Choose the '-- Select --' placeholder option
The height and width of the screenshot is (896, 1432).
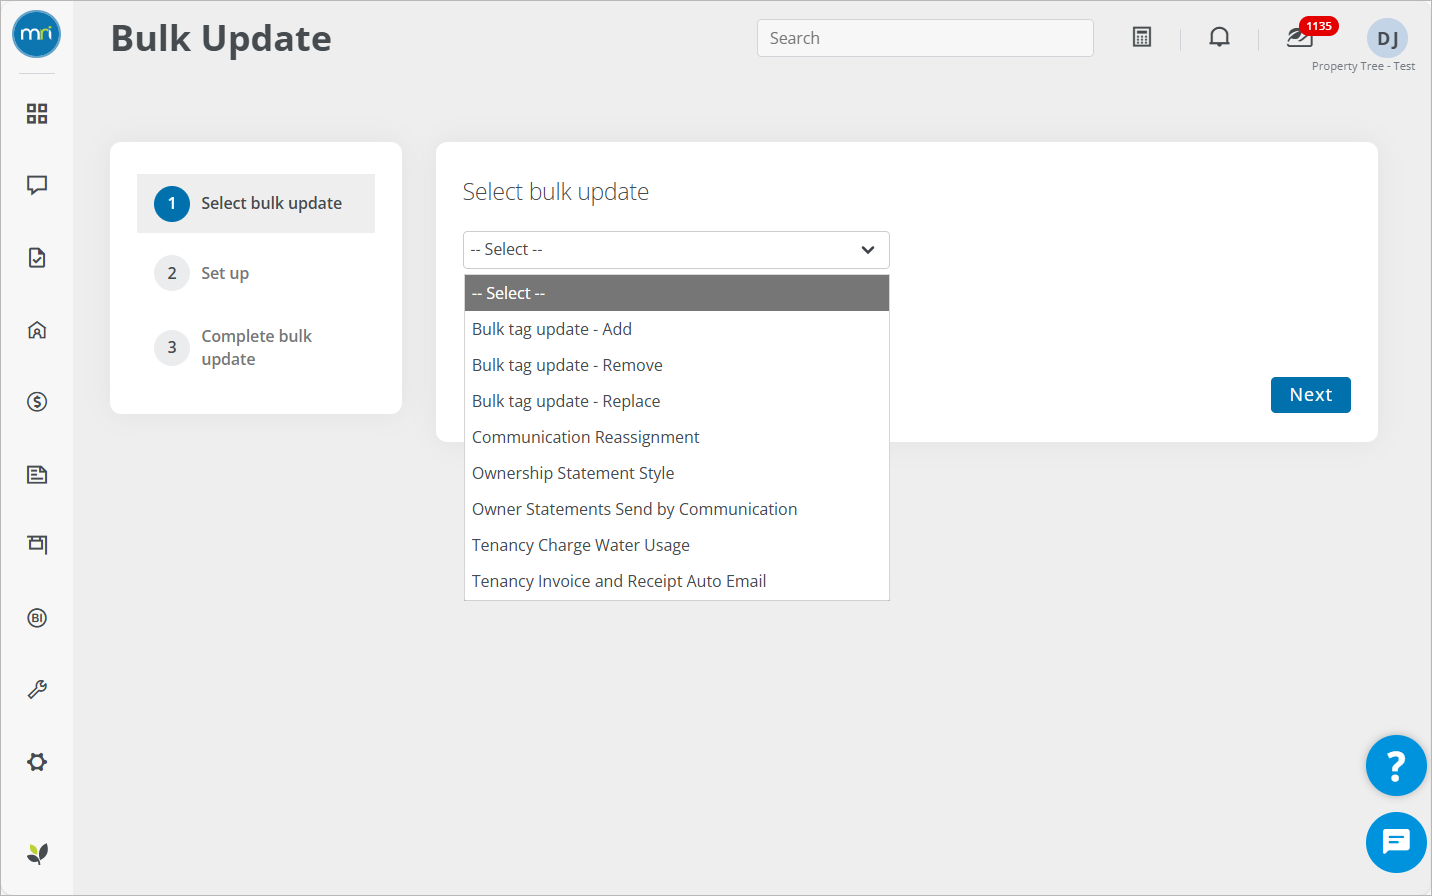(677, 293)
